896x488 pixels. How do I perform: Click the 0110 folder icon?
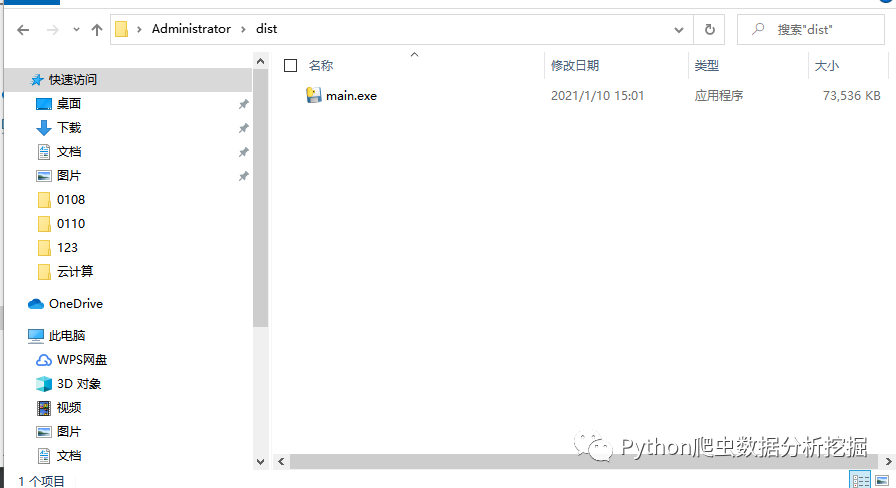[x=44, y=224]
